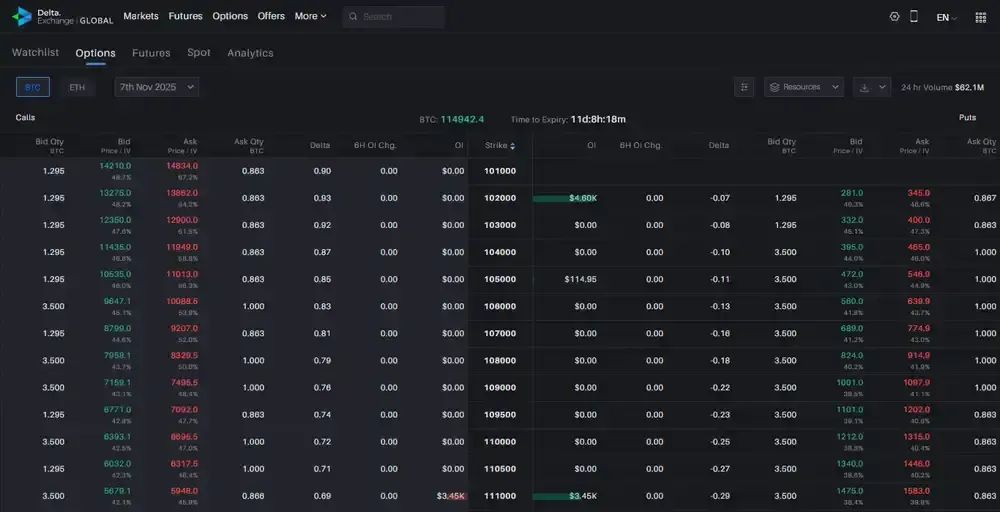Select strike 106000 row
Image resolution: width=1000 pixels, height=512 pixels.
click(500, 307)
